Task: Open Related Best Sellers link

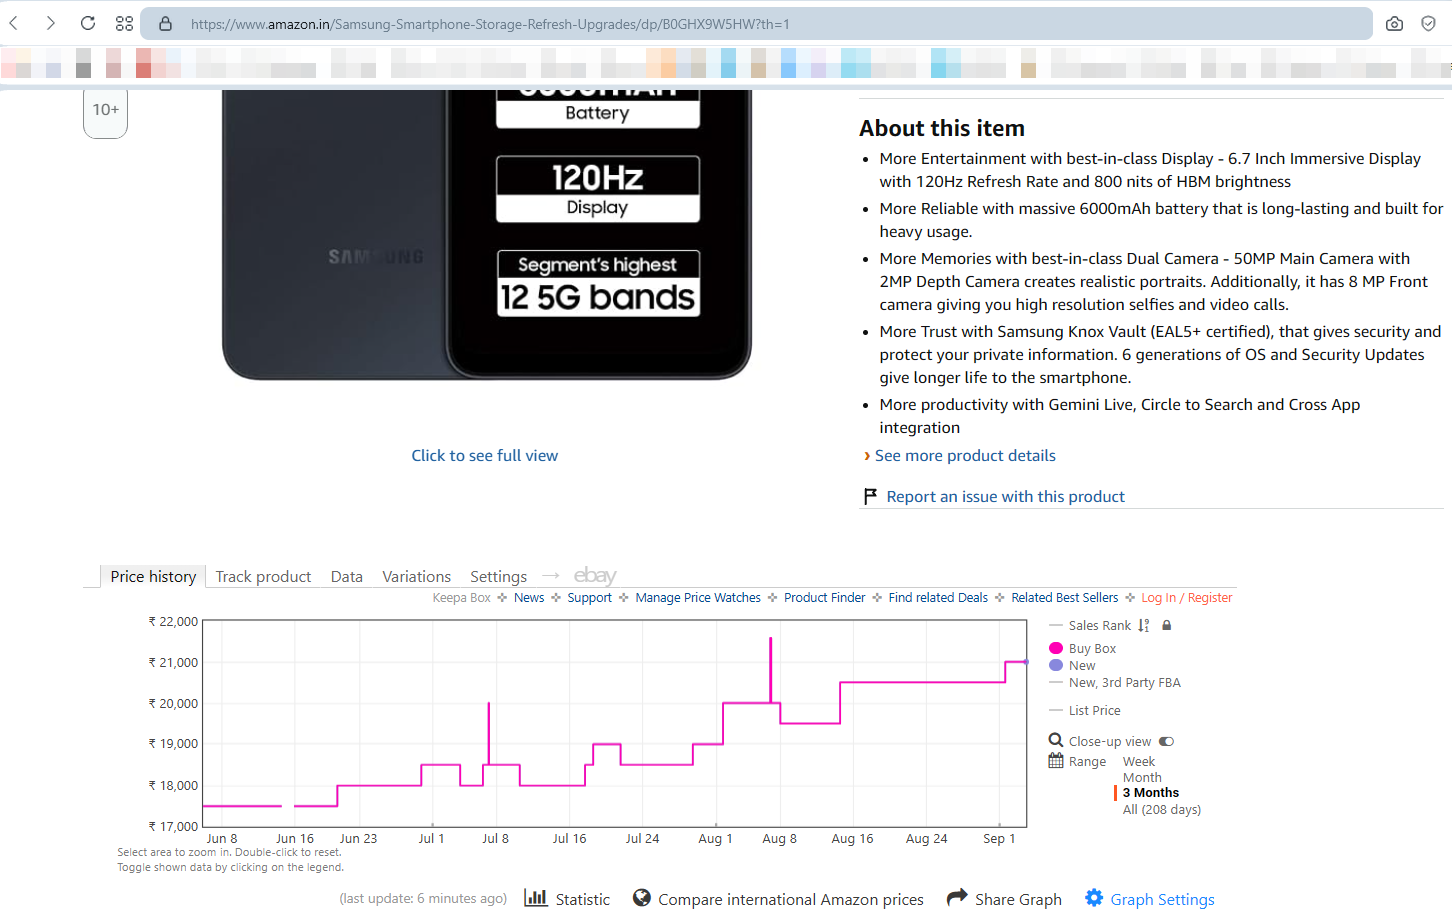Action: [1064, 597]
